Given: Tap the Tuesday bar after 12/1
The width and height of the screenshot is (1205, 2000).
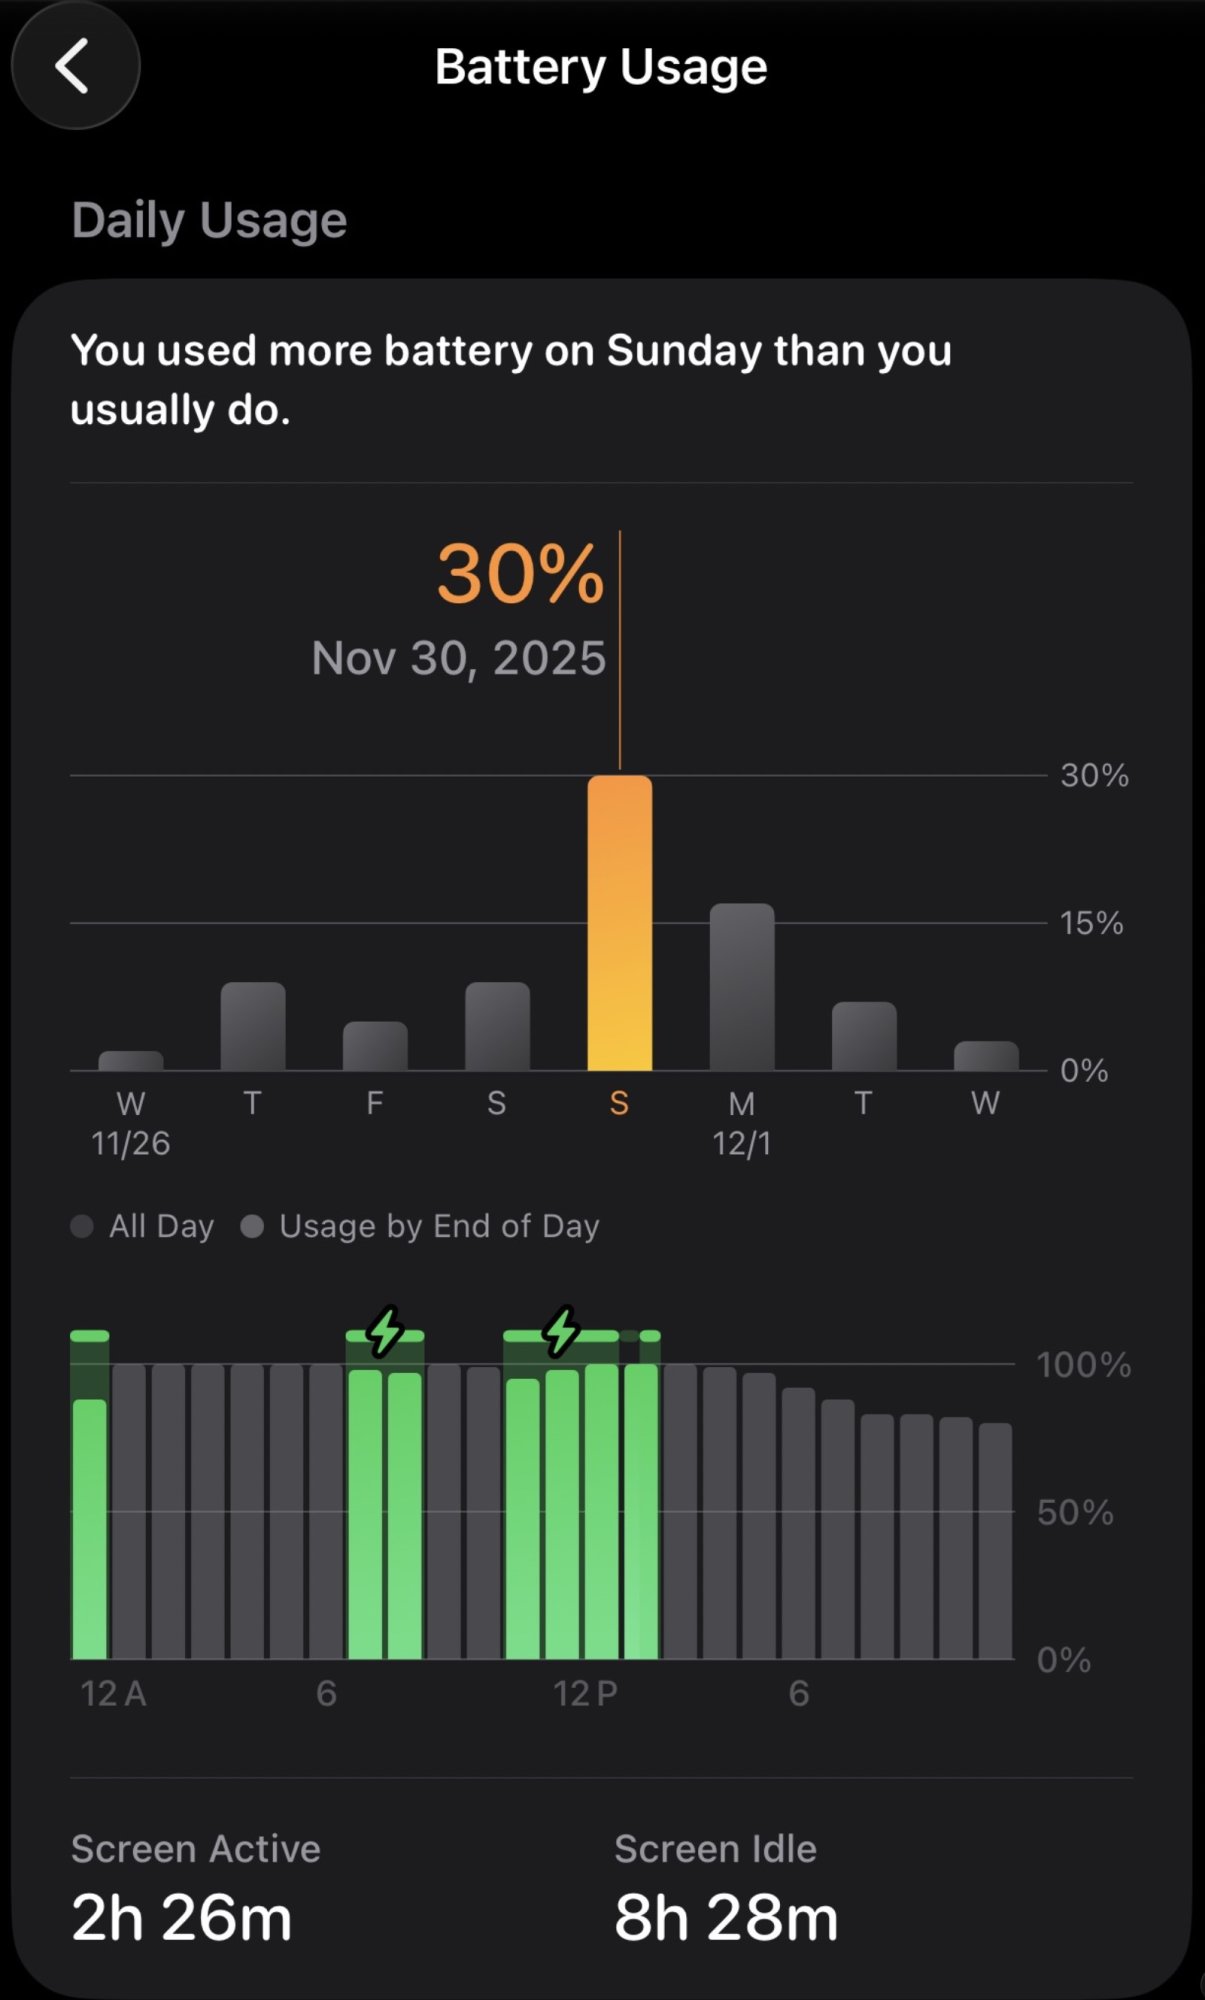Looking at the screenshot, I should click(864, 1036).
